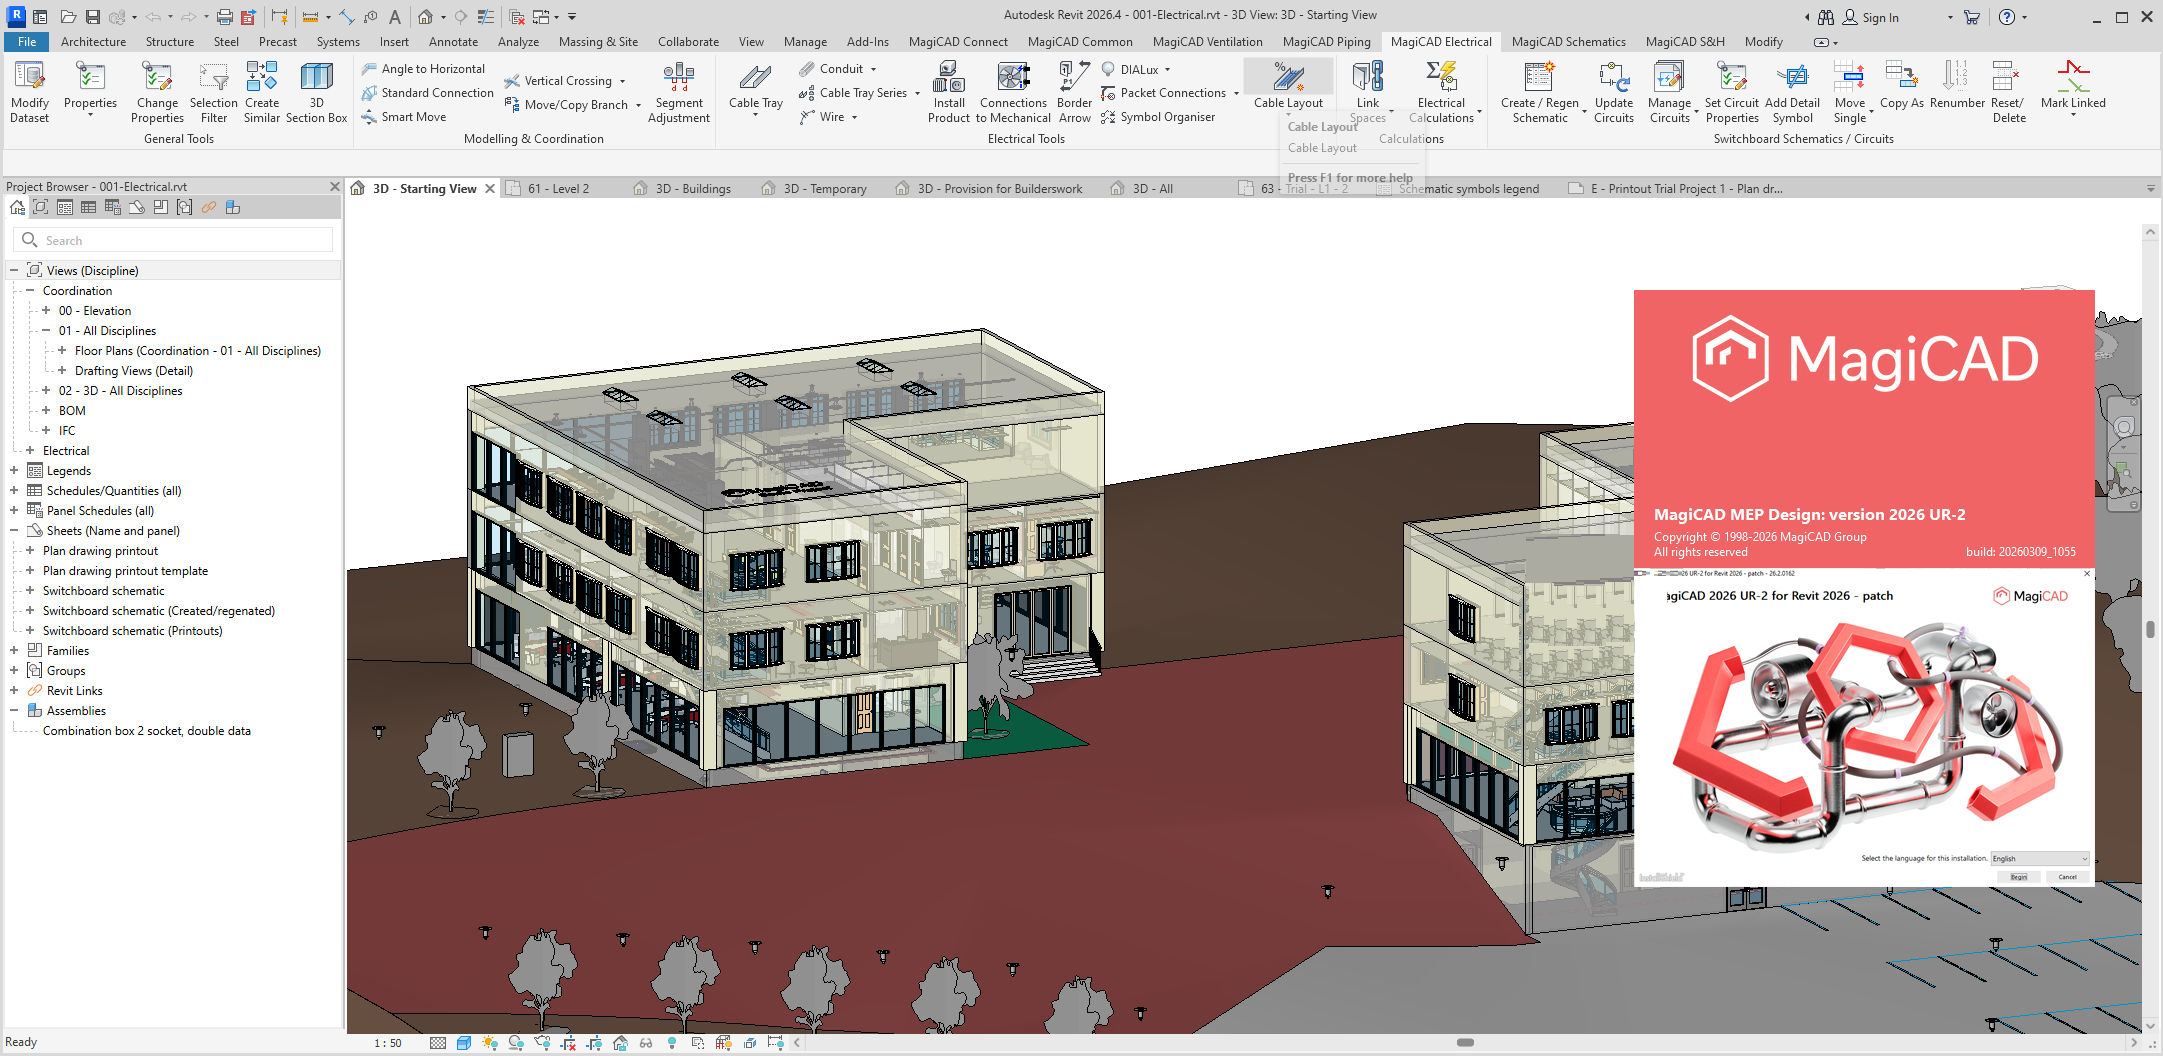Screen dimensions: 2163x1056
Task: Click the 1 : 50 view scale button
Action: point(388,1043)
